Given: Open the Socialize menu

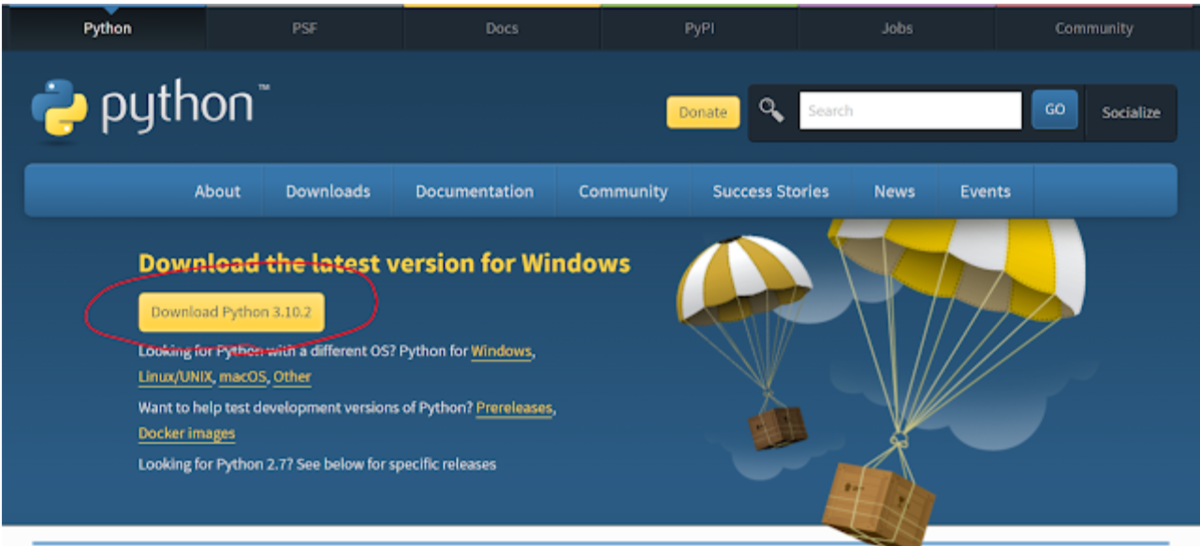Looking at the screenshot, I should tap(1131, 112).
